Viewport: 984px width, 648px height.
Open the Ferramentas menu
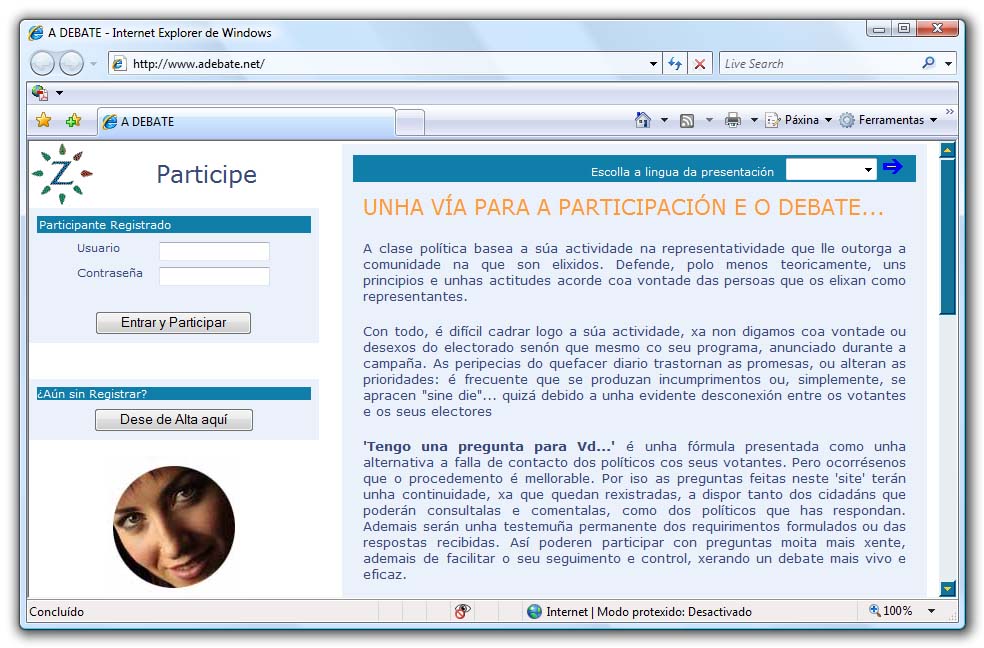(x=889, y=120)
